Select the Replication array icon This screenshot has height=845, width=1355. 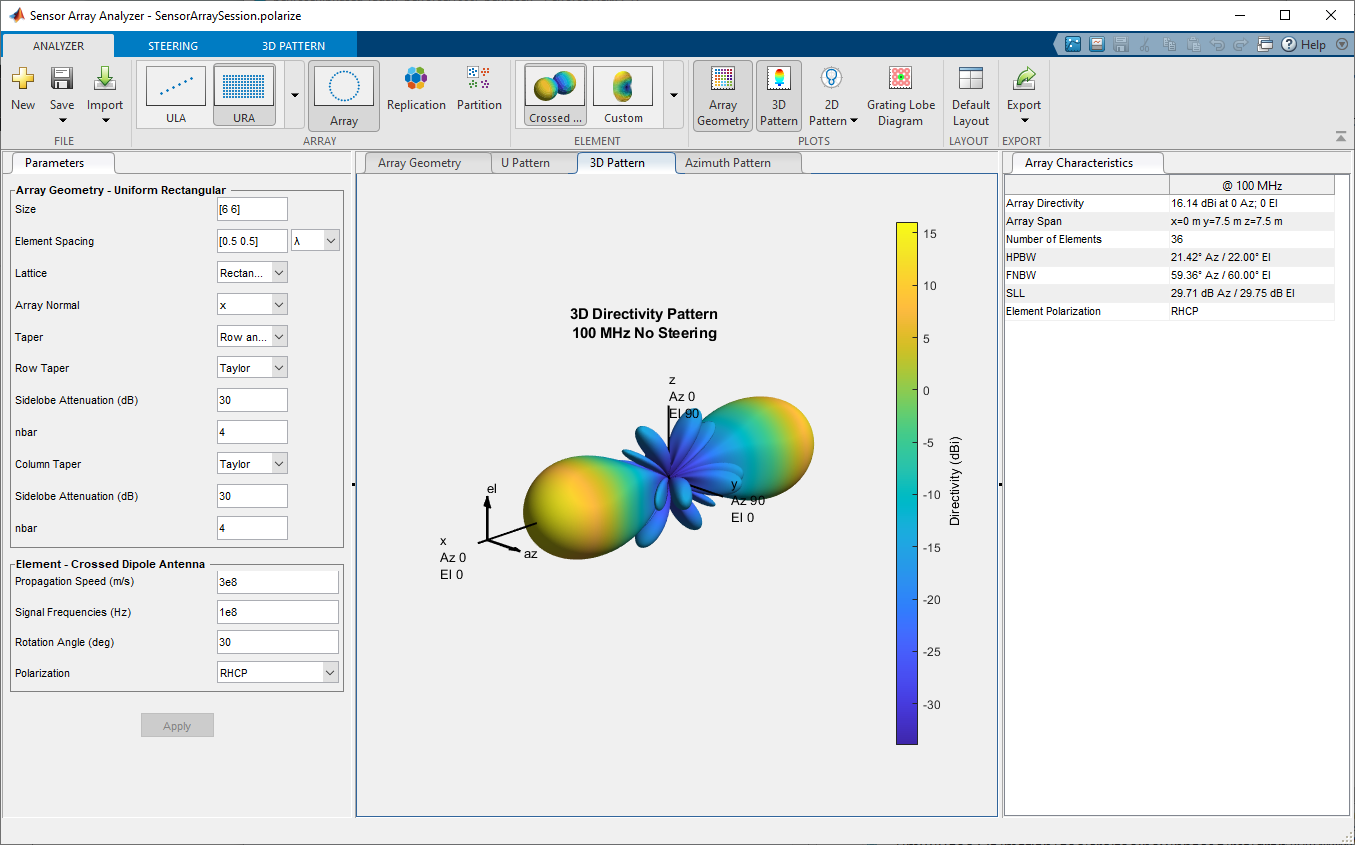(416, 80)
